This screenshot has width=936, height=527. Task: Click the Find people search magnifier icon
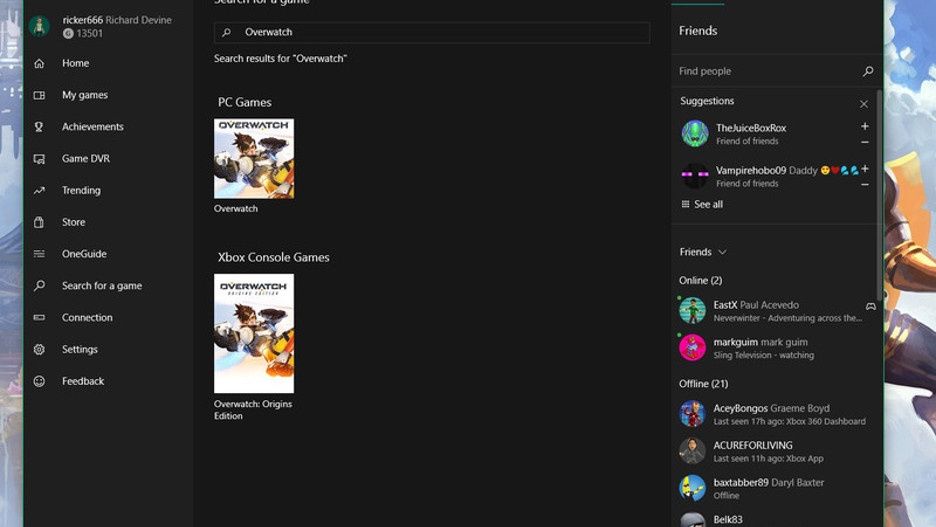[868, 71]
